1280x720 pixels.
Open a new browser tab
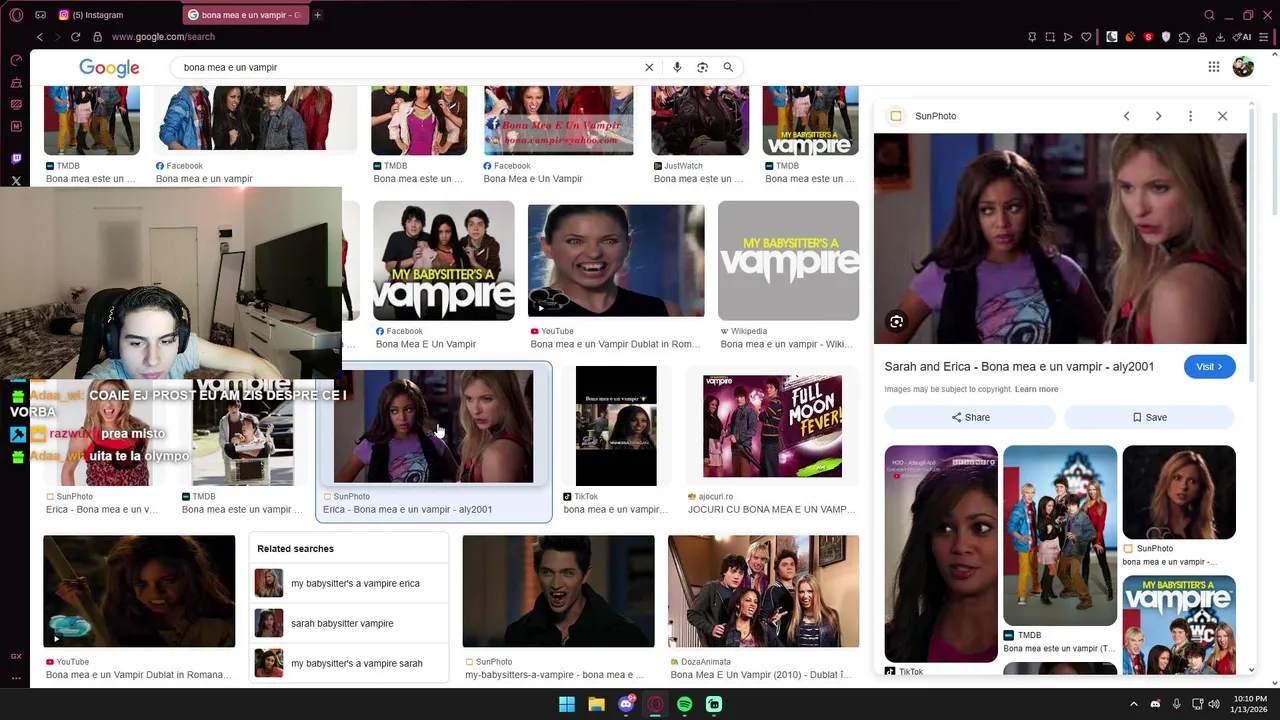318,15
